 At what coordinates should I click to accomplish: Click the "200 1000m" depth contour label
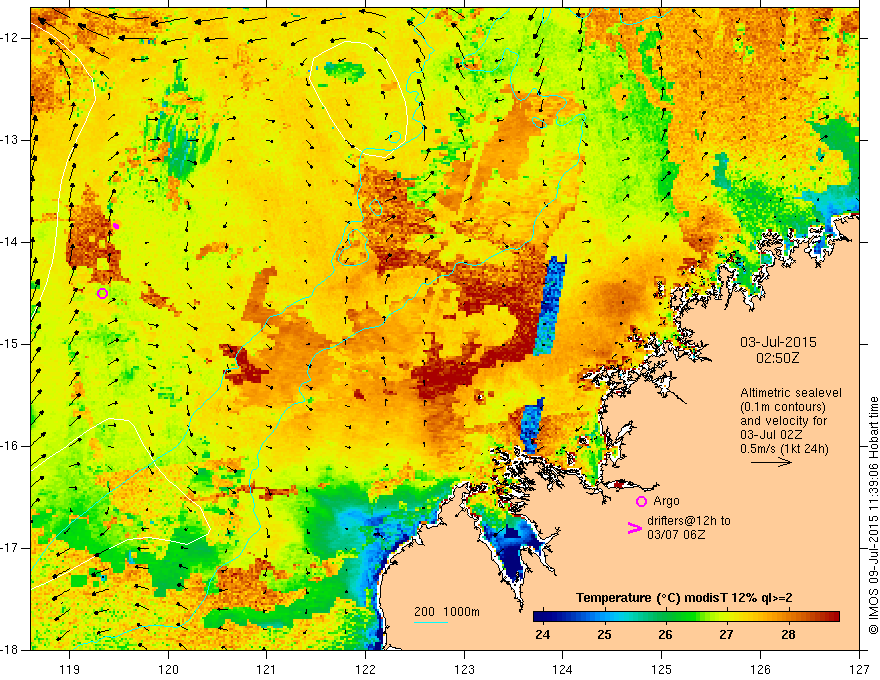pos(447,612)
